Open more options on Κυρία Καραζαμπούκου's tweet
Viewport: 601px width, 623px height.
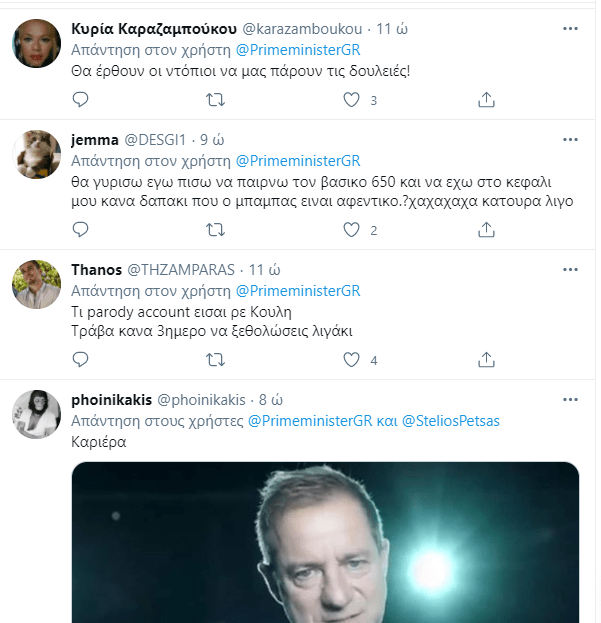click(570, 28)
